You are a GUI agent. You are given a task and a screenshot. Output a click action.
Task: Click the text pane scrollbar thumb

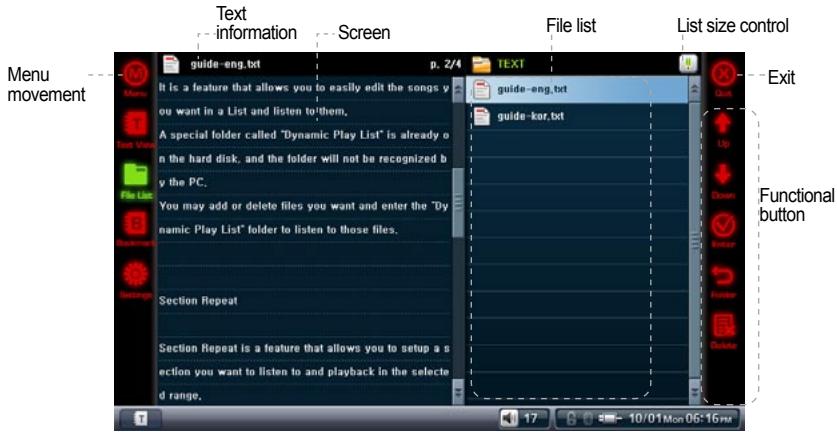point(458,203)
